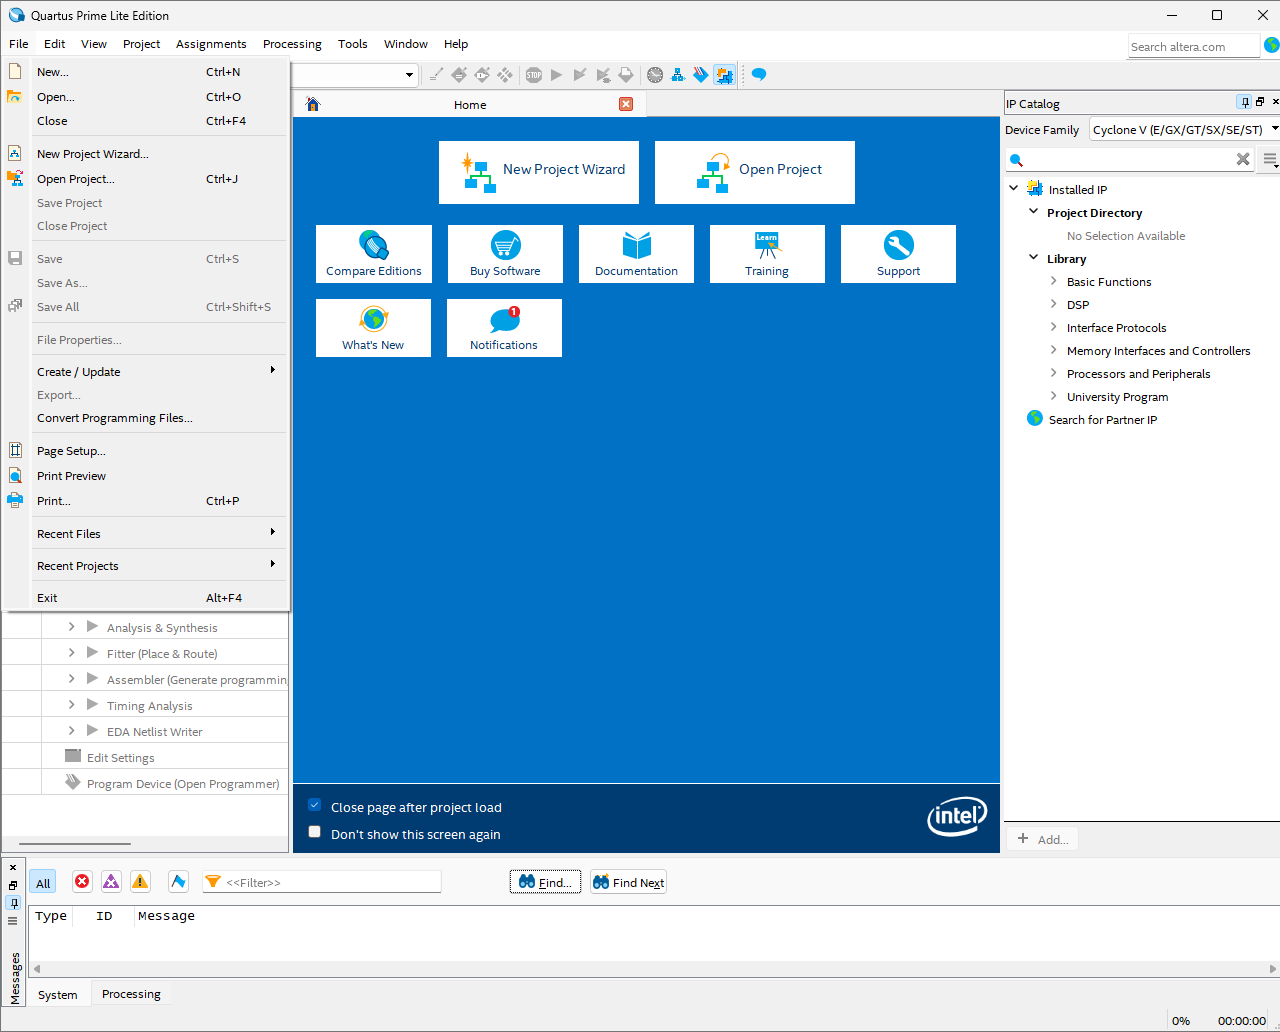This screenshot has height=1032, width=1280.
Task: Toggle the All messages filter button
Action: click(x=43, y=882)
